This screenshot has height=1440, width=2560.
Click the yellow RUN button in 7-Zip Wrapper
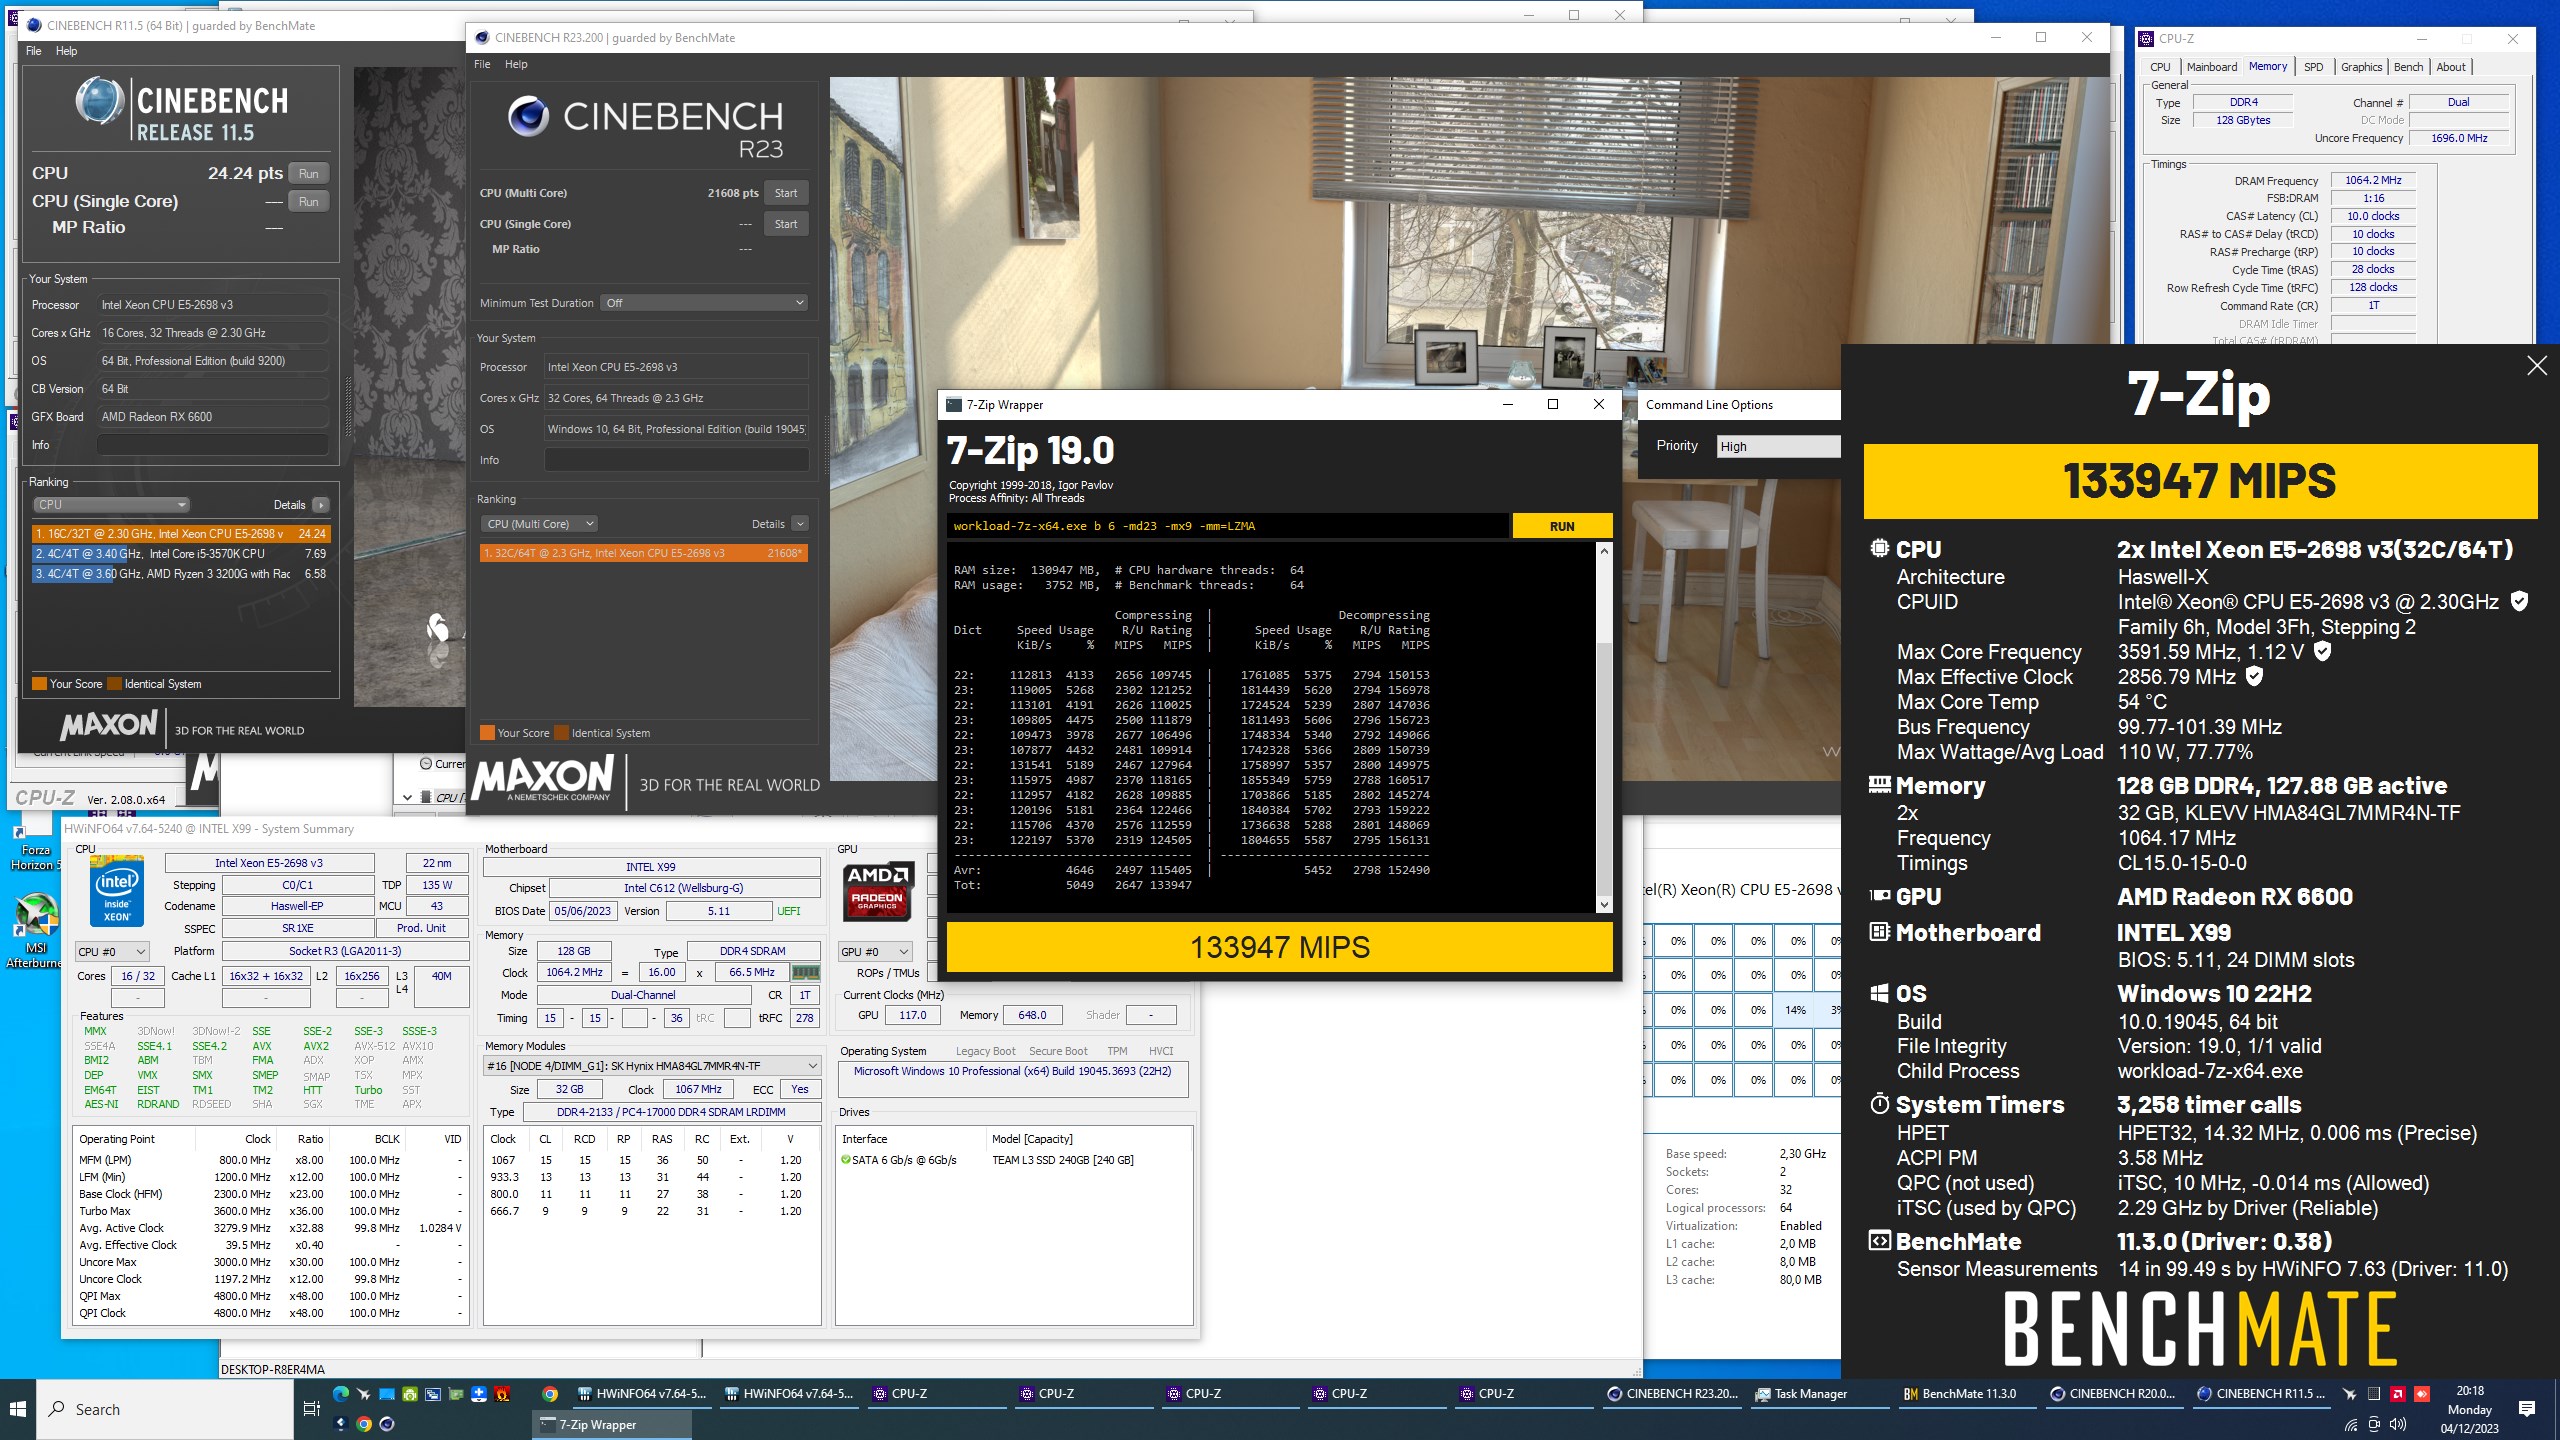click(1562, 526)
